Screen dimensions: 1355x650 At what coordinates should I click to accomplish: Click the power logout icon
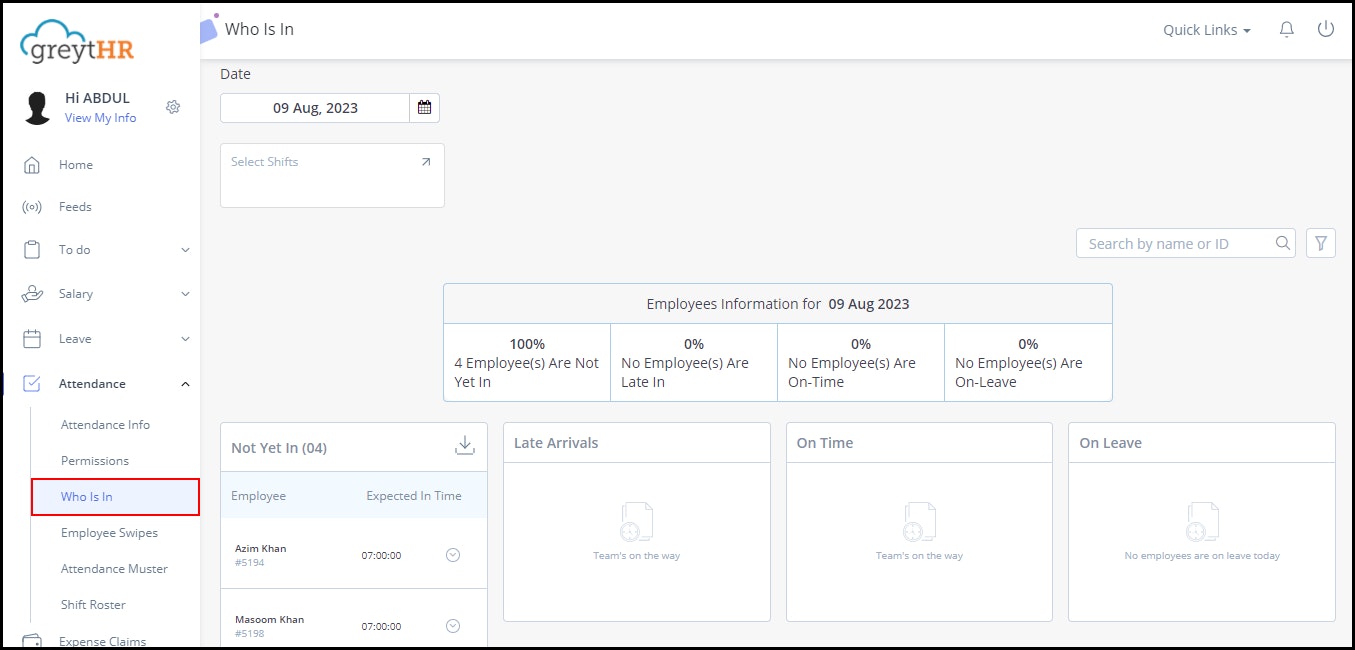click(x=1326, y=30)
